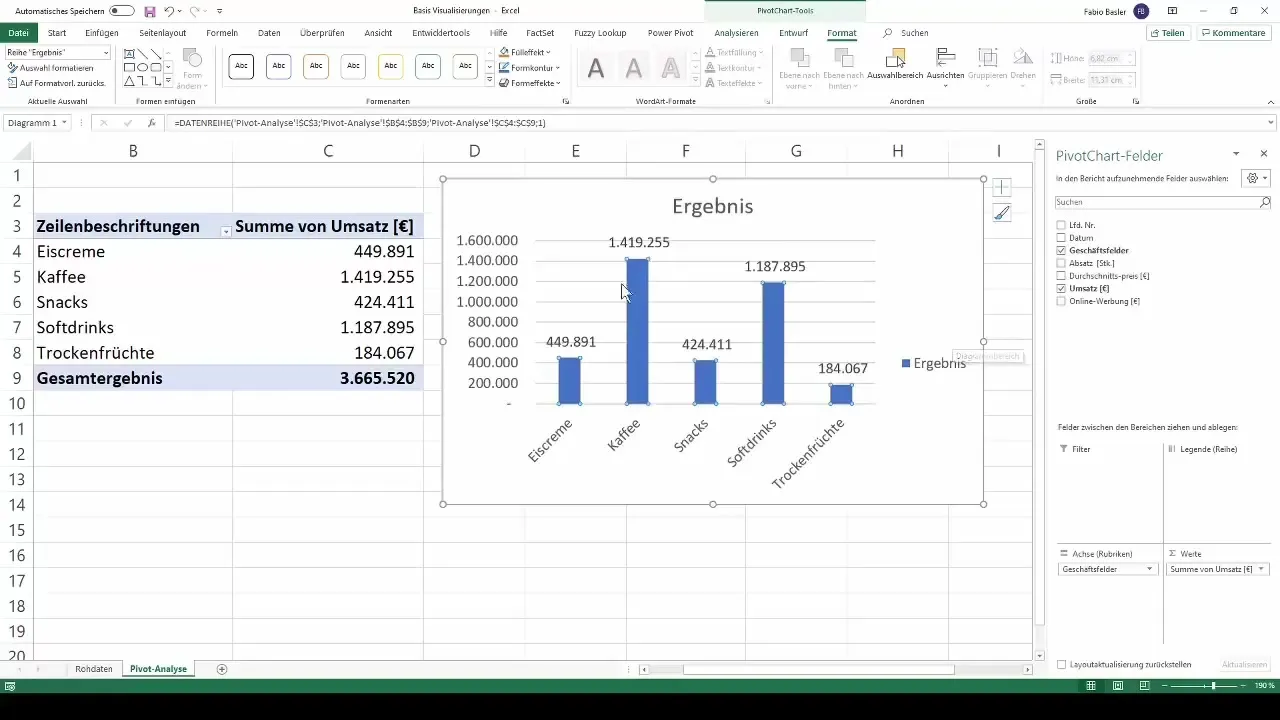Click the chart styles paintbrush button
The width and height of the screenshot is (1280, 720).
click(1001, 212)
